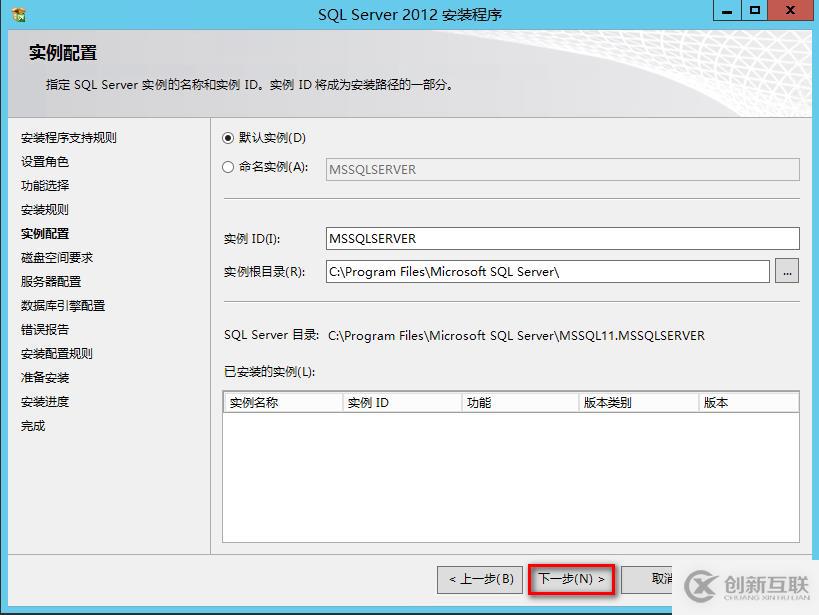Viewport: 819px width, 615px height.
Task: Select 数据库引擎配置 step in sidebar
Action: click(63, 306)
